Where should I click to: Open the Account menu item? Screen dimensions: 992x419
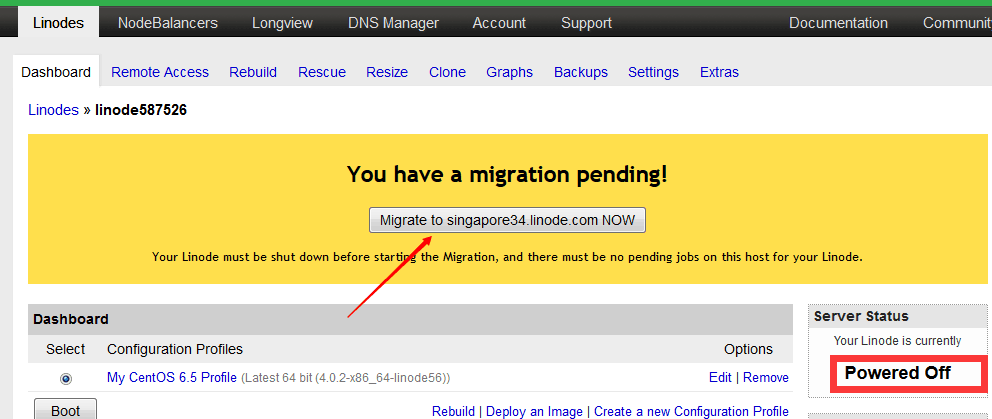click(x=499, y=23)
